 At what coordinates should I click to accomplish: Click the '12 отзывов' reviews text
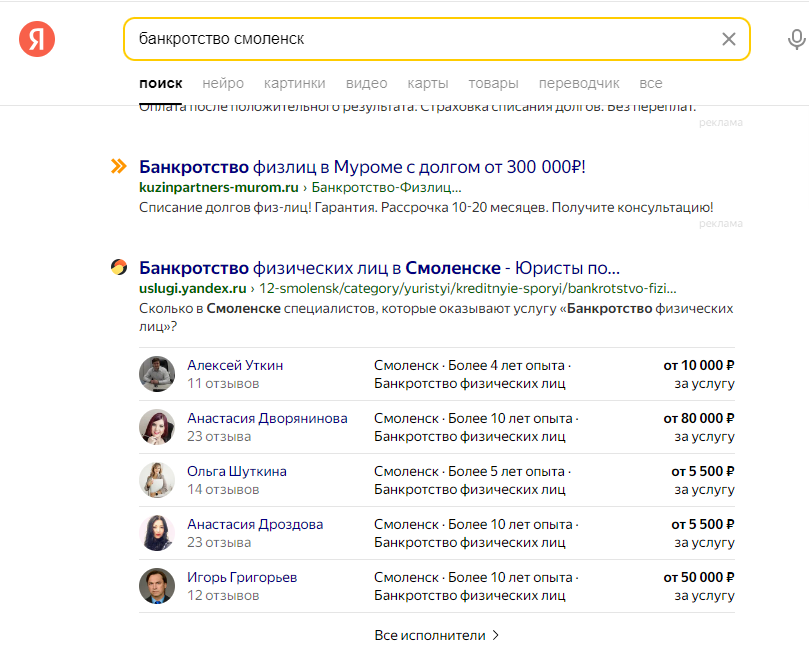(223, 595)
